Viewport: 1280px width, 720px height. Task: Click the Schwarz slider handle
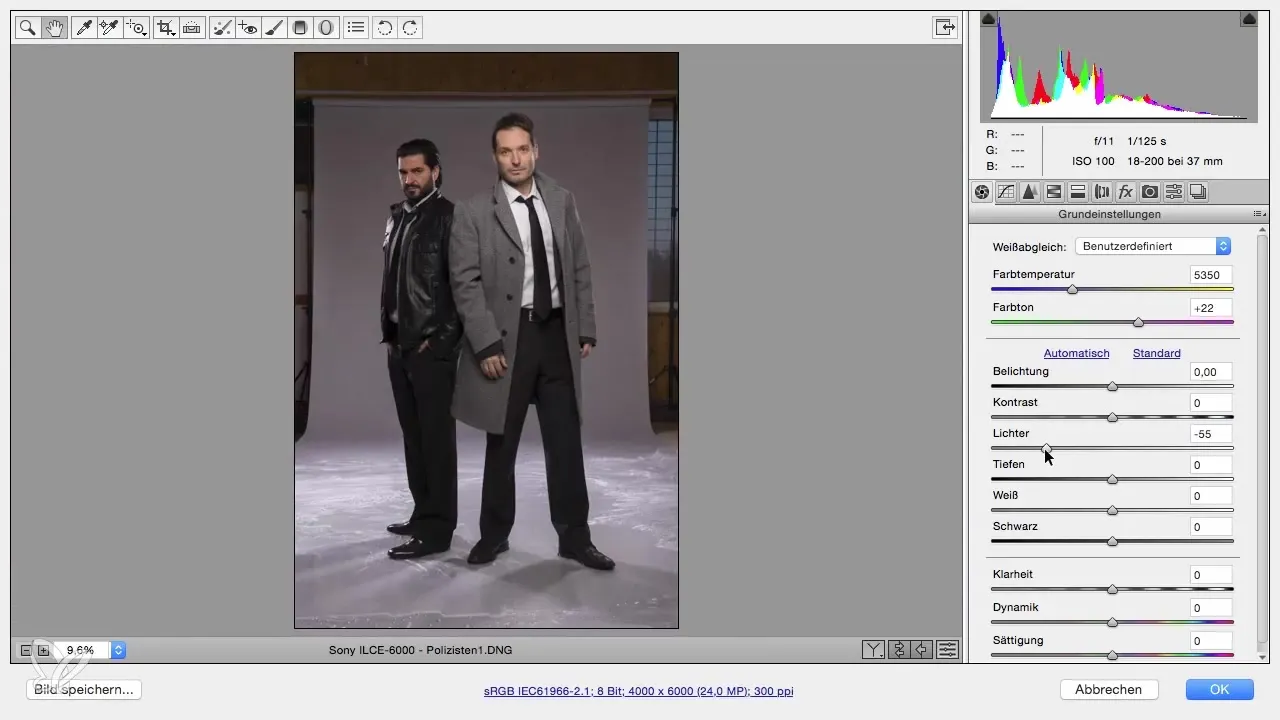[1112, 541]
